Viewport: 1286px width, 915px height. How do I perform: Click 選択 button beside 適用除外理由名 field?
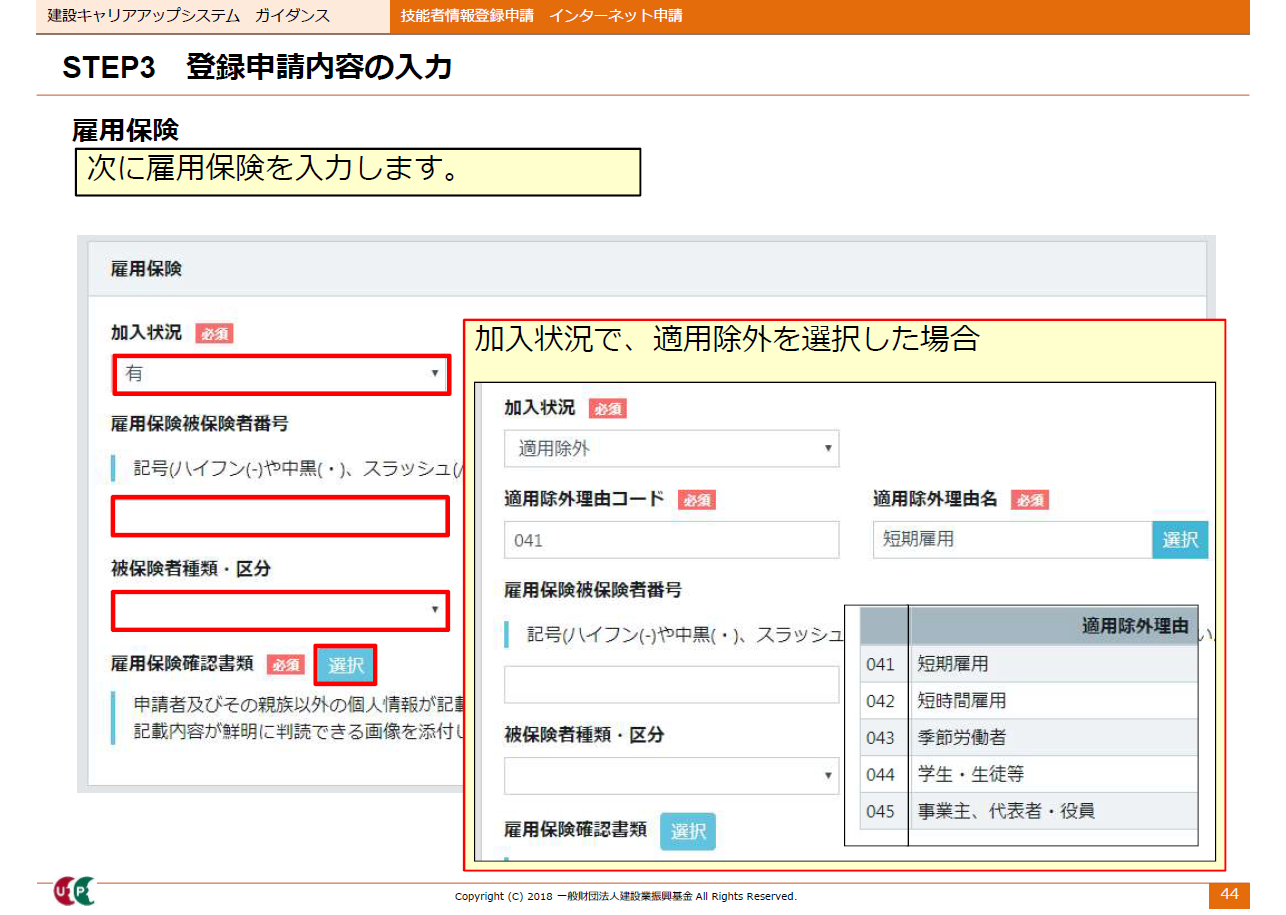1180,540
